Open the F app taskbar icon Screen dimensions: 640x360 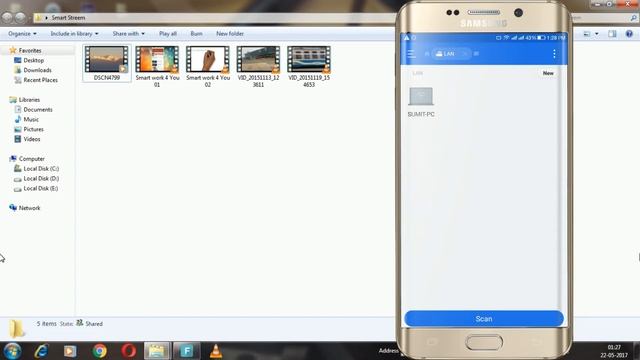pyautogui.click(x=187, y=351)
